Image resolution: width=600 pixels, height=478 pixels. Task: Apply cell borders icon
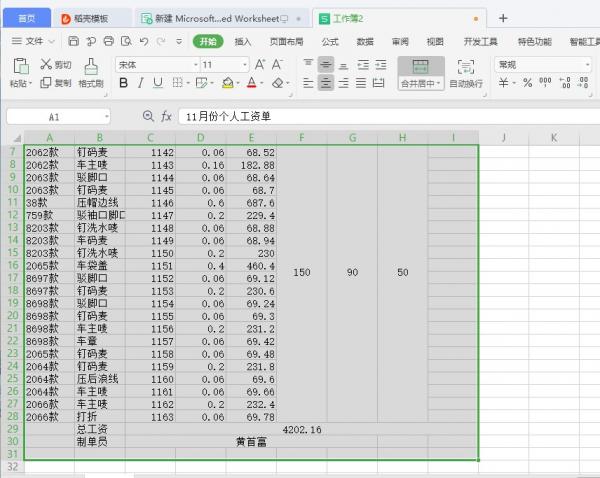(x=177, y=83)
